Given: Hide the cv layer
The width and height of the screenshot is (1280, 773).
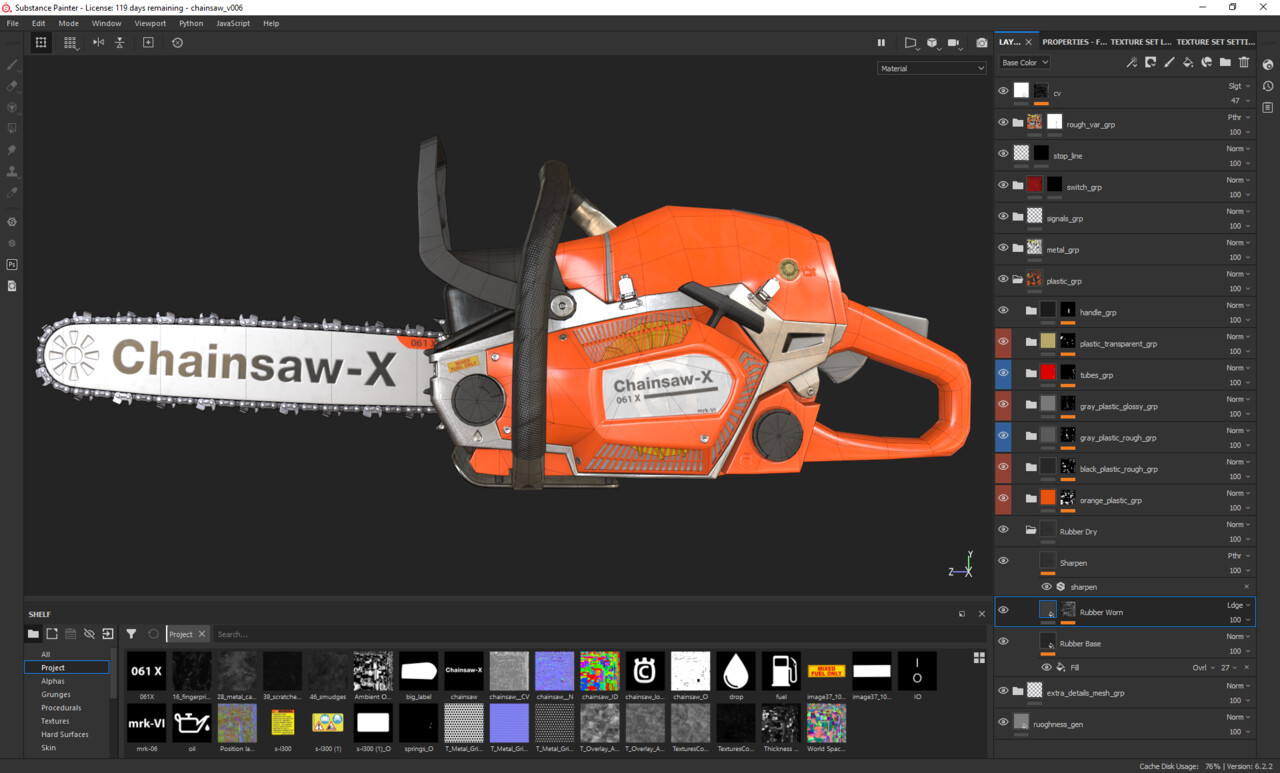Looking at the screenshot, I should (x=1003, y=91).
